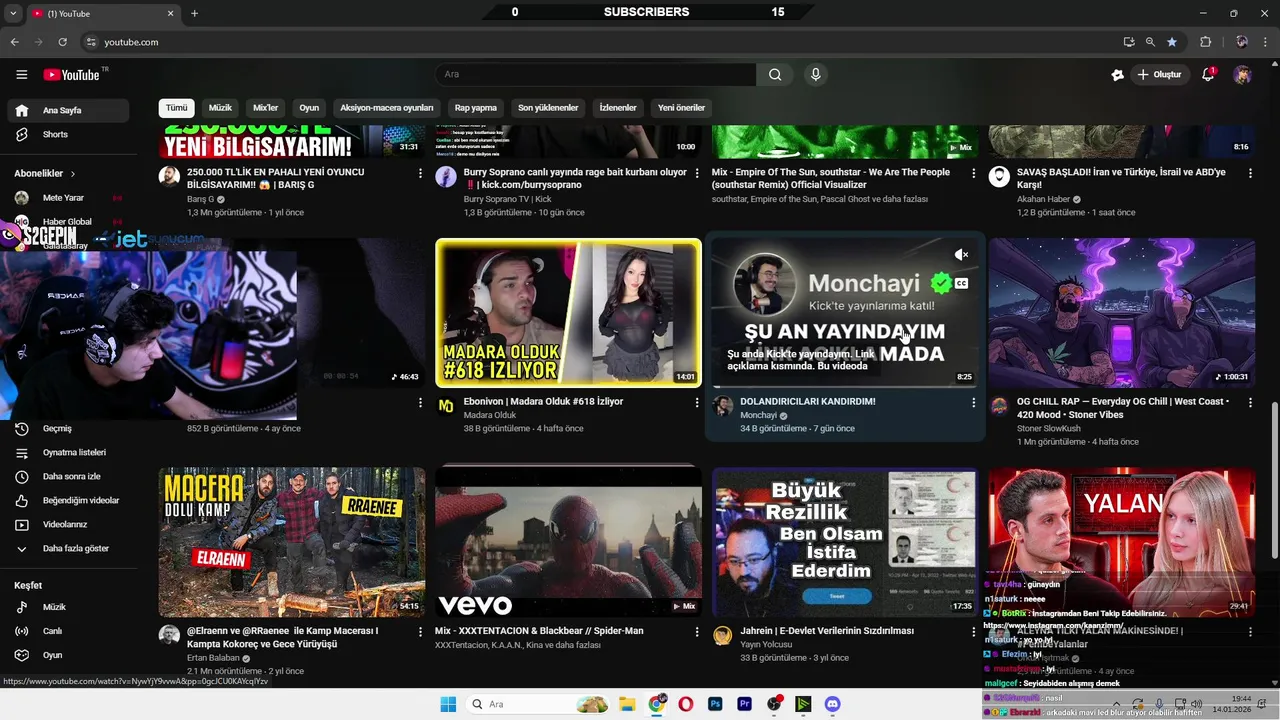Open Haber Global subscription channel
Viewport: 1280px width, 720px height.
pos(65,221)
